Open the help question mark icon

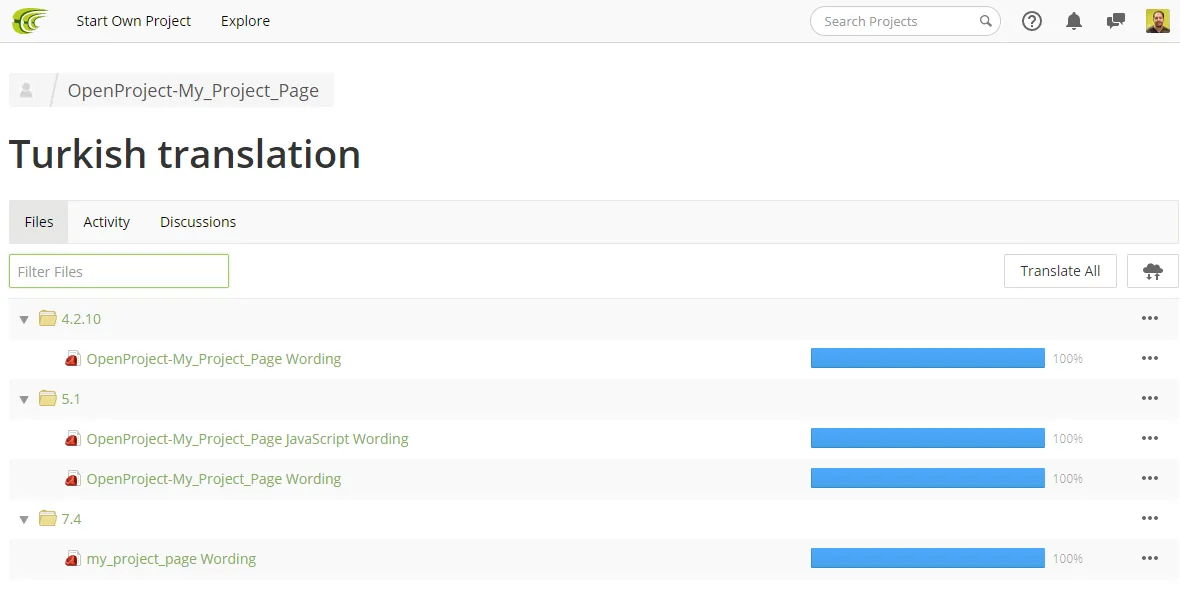click(x=1032, y=21)
